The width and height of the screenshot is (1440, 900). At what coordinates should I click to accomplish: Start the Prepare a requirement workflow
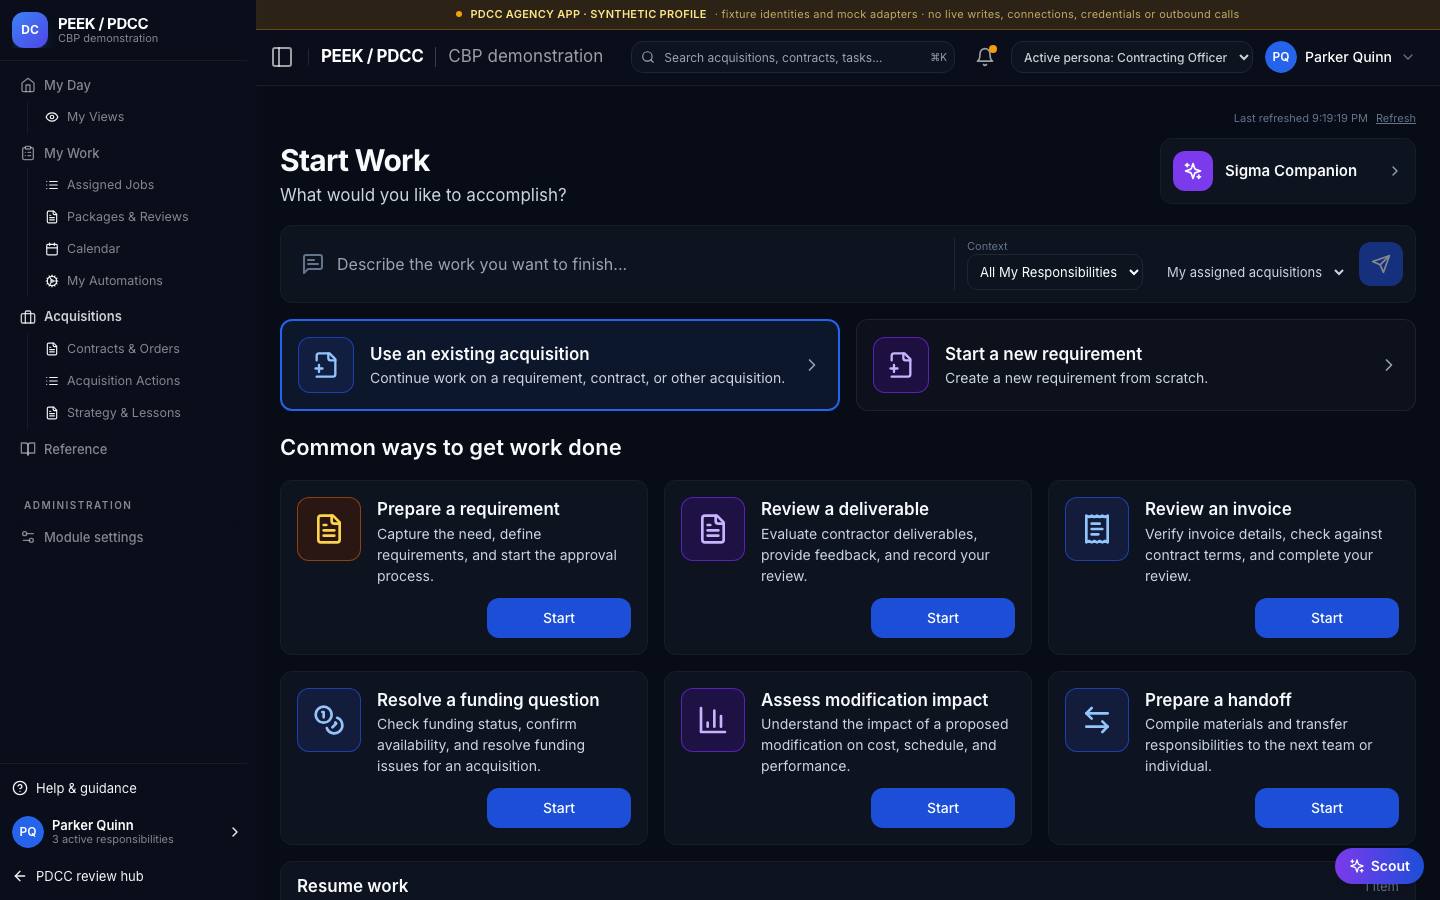pos(559,618)
